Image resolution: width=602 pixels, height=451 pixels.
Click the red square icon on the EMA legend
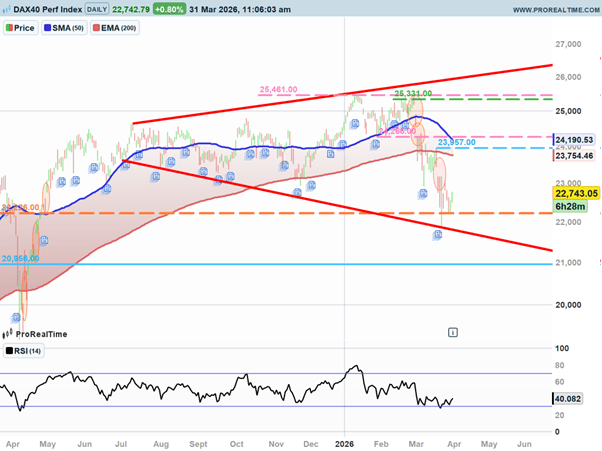(98, 28)
